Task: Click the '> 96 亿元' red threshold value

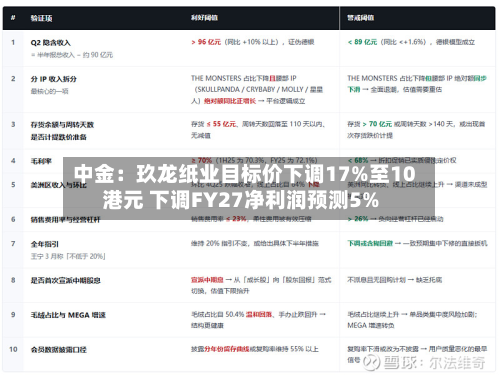Action: coord(206,42)
